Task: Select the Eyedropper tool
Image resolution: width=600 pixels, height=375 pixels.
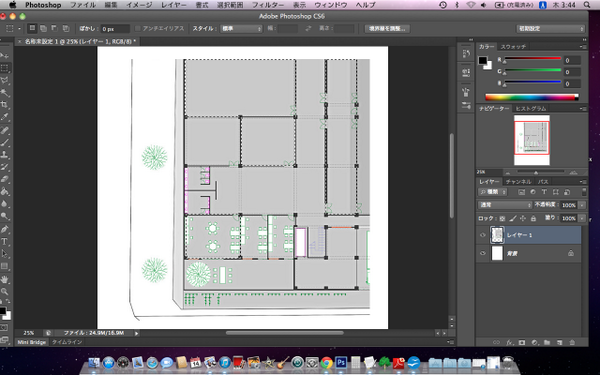Action: point(4,117)
